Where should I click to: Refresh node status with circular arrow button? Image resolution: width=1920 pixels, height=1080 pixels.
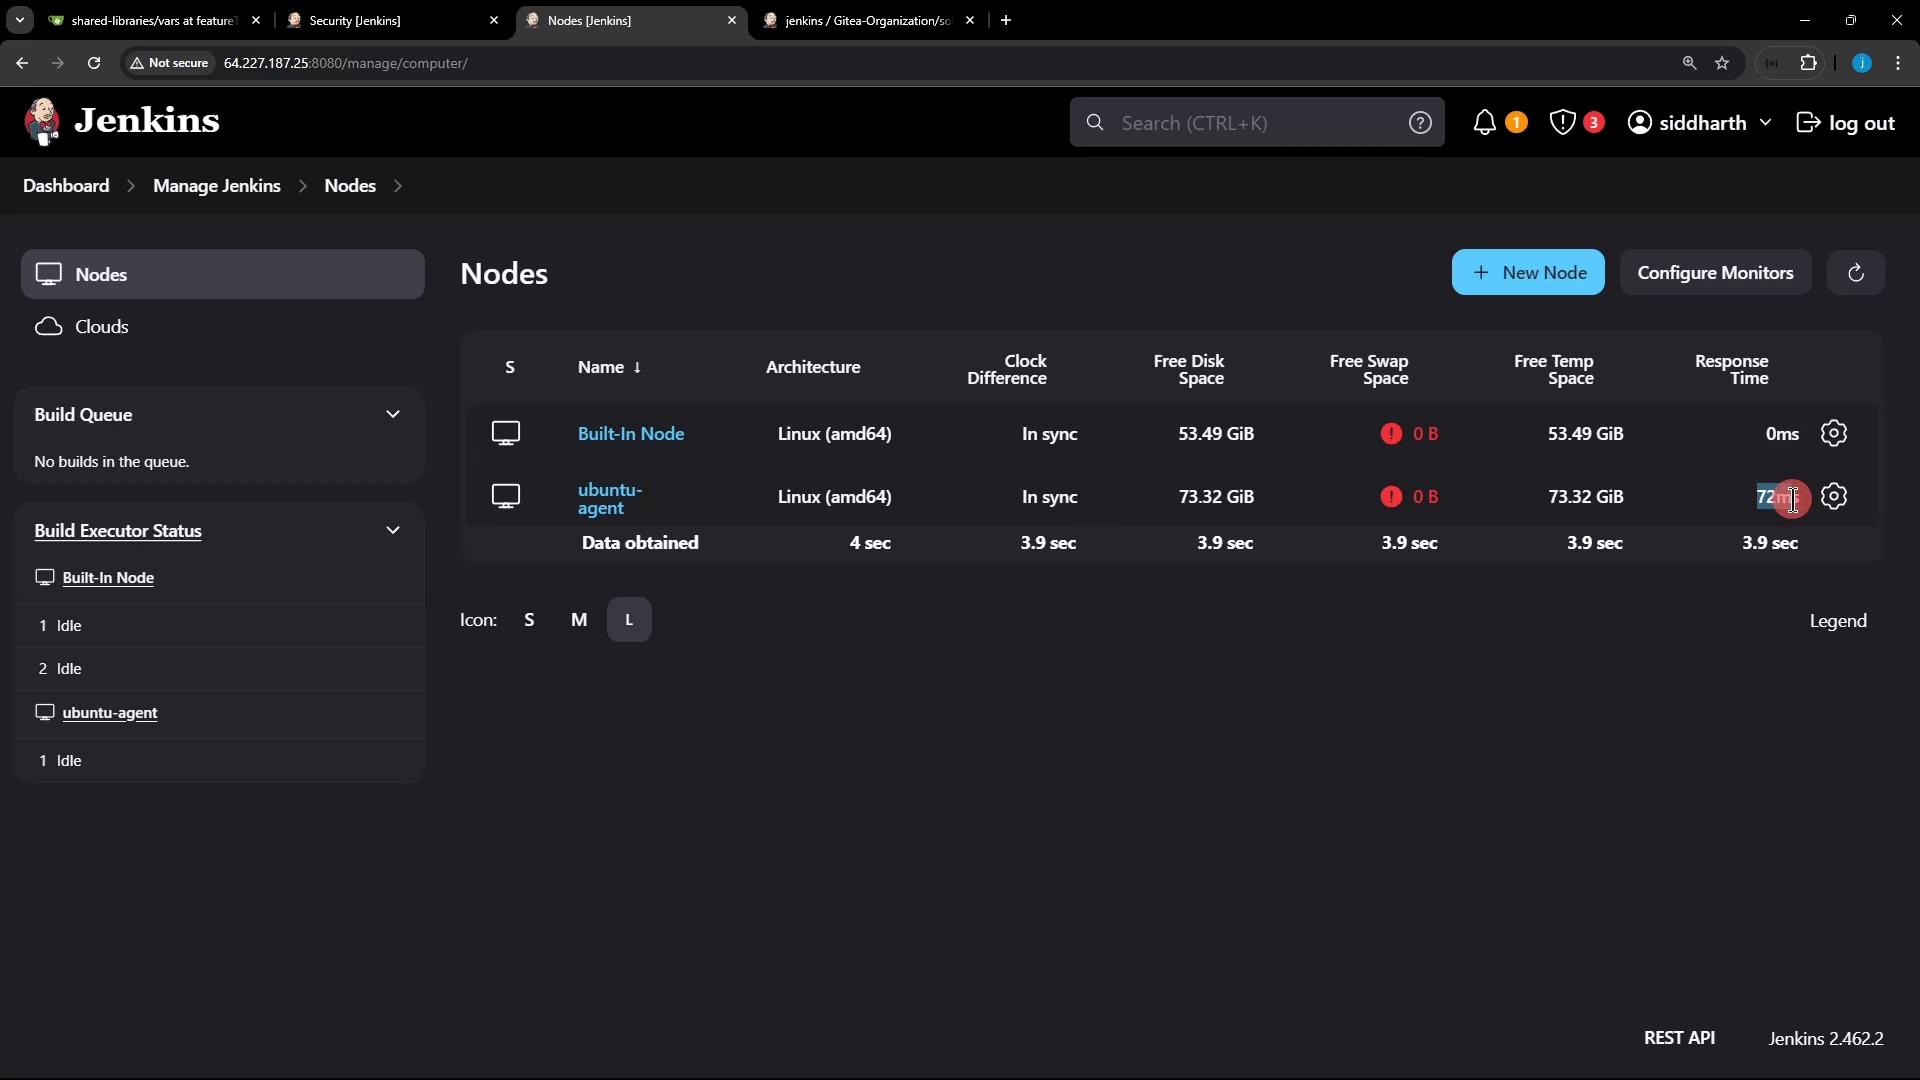point(1856,273)
